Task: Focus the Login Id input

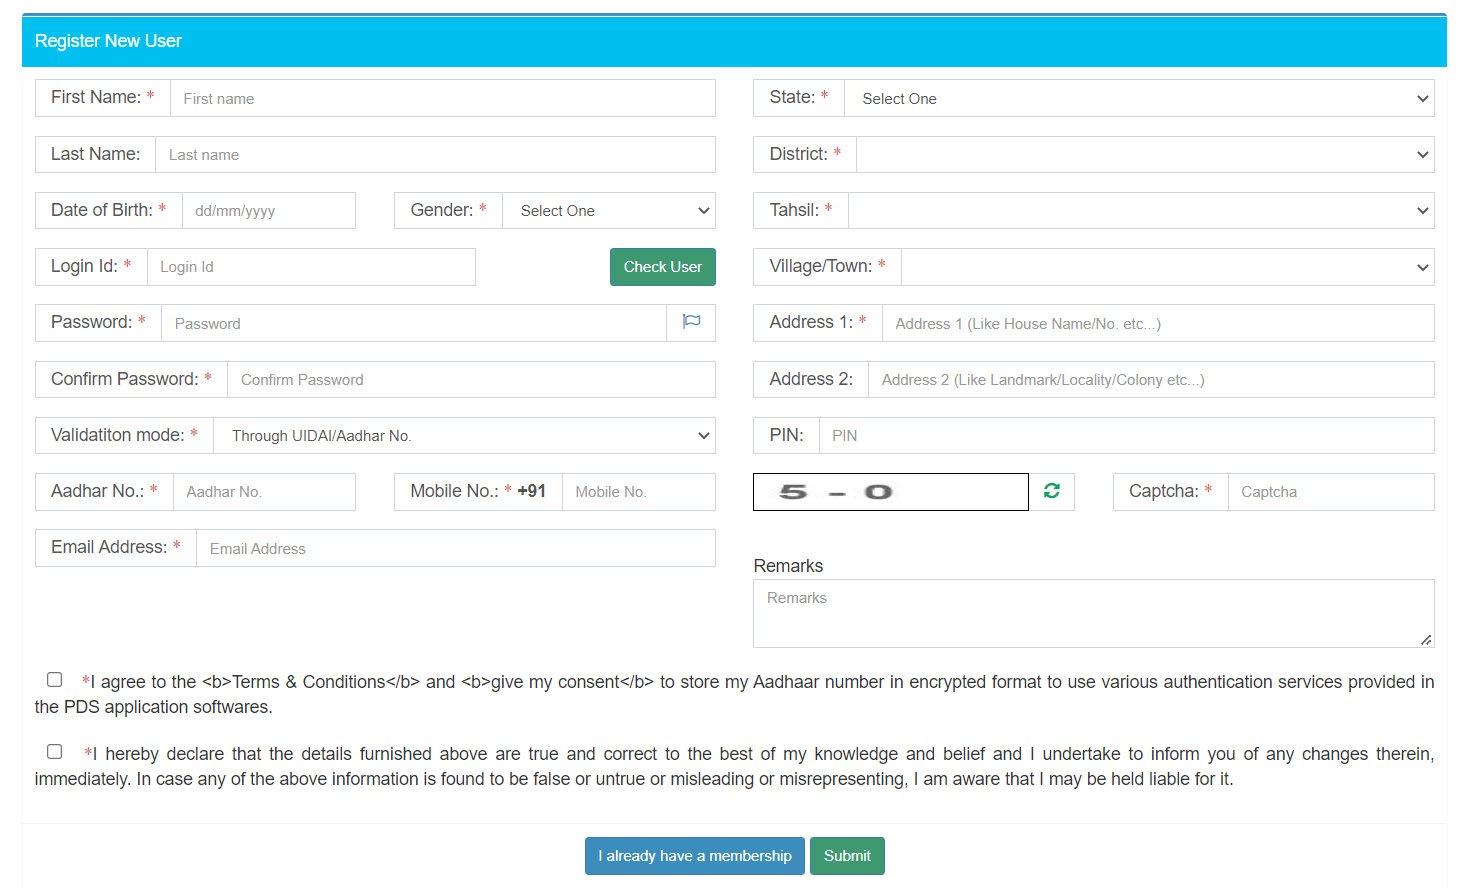Action: (311, 267)
